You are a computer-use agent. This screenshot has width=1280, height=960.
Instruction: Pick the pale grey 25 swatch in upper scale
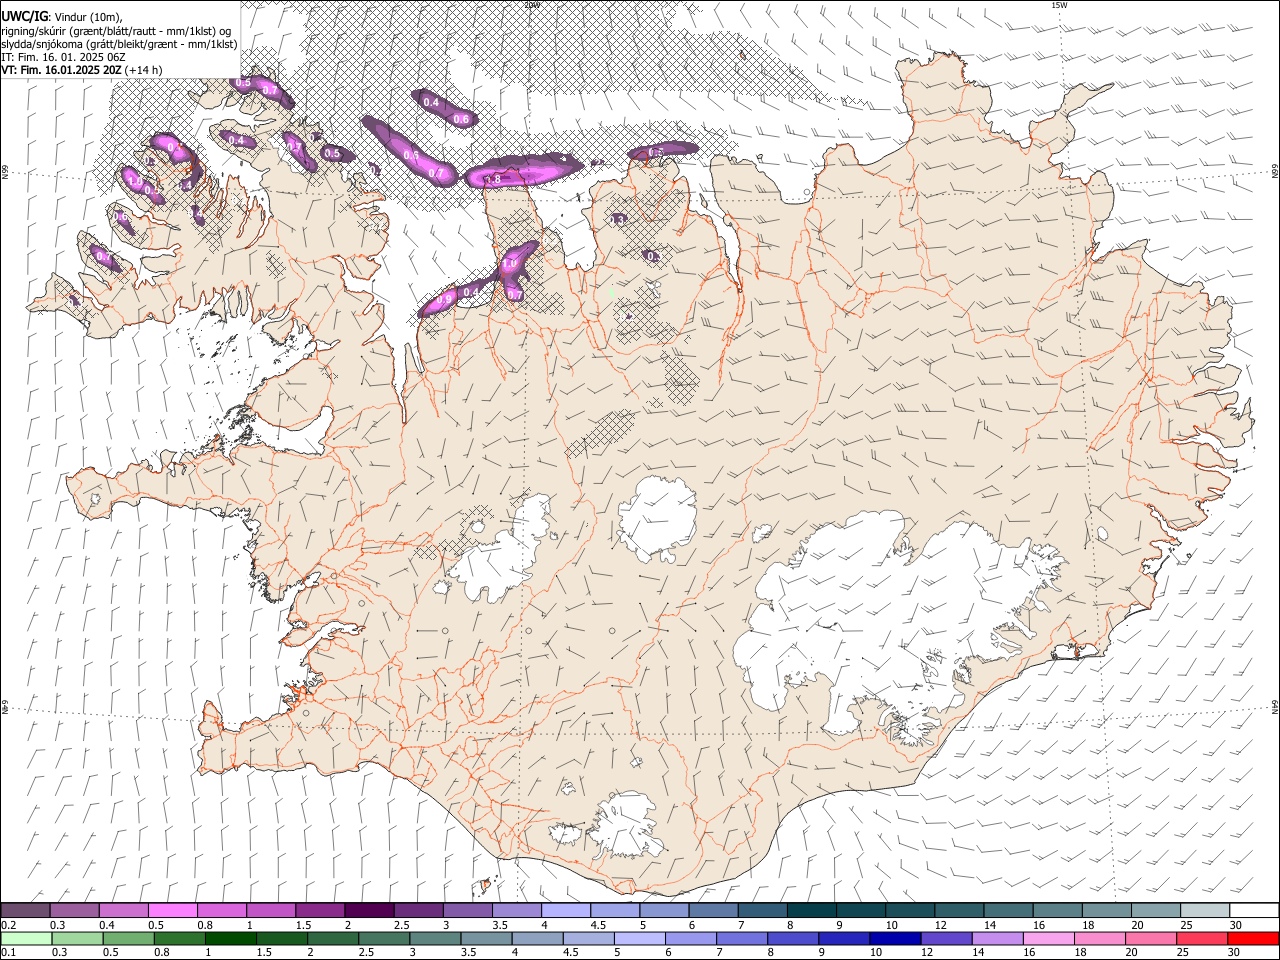(x=1205, y=910)
